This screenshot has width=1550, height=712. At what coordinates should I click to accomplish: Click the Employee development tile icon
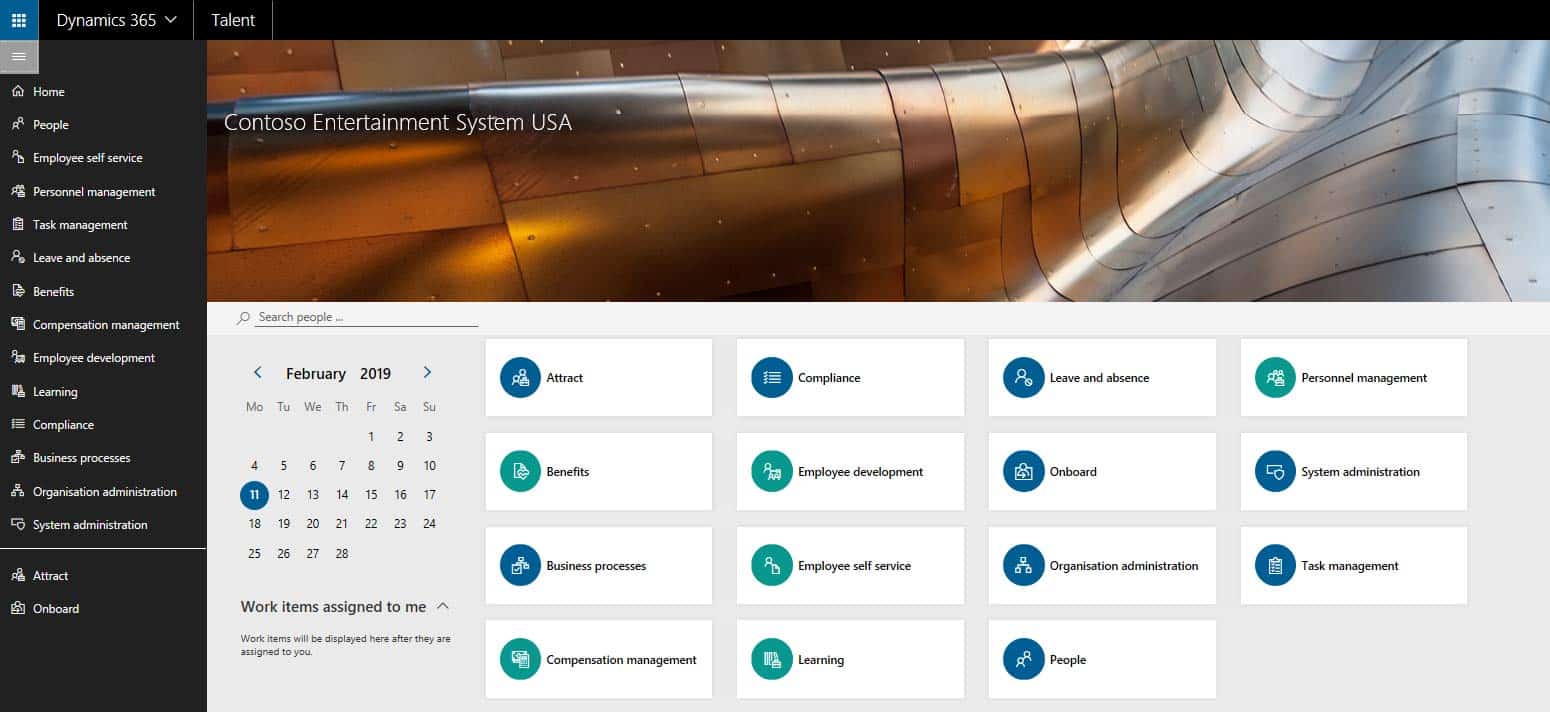pos(772,472)
